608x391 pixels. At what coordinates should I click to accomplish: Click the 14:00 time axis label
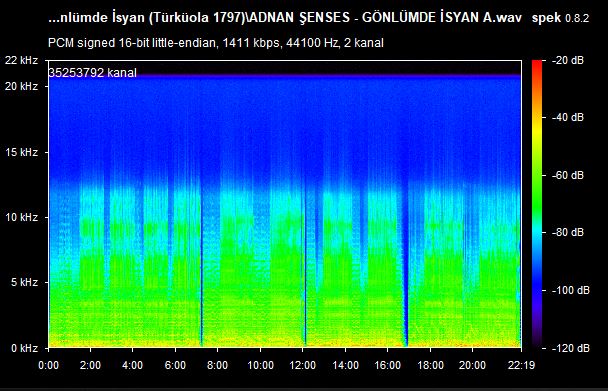(x=345, y=365)
